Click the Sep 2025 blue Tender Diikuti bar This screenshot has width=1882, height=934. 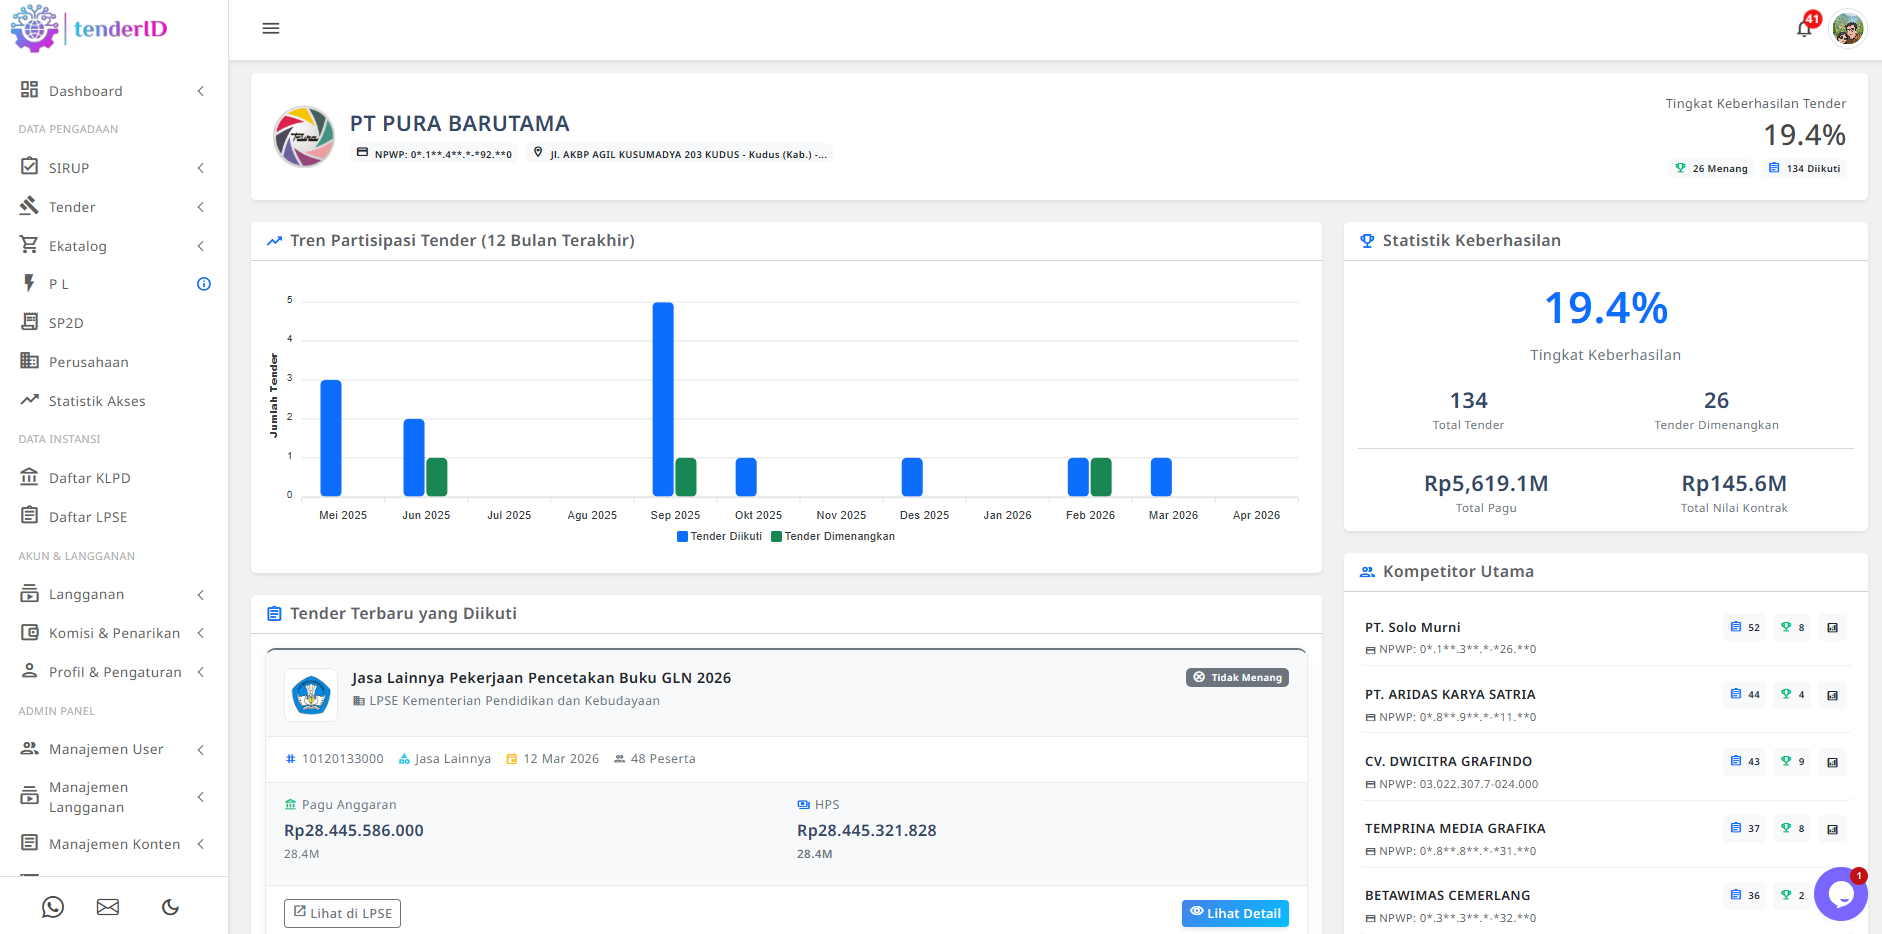663,399
